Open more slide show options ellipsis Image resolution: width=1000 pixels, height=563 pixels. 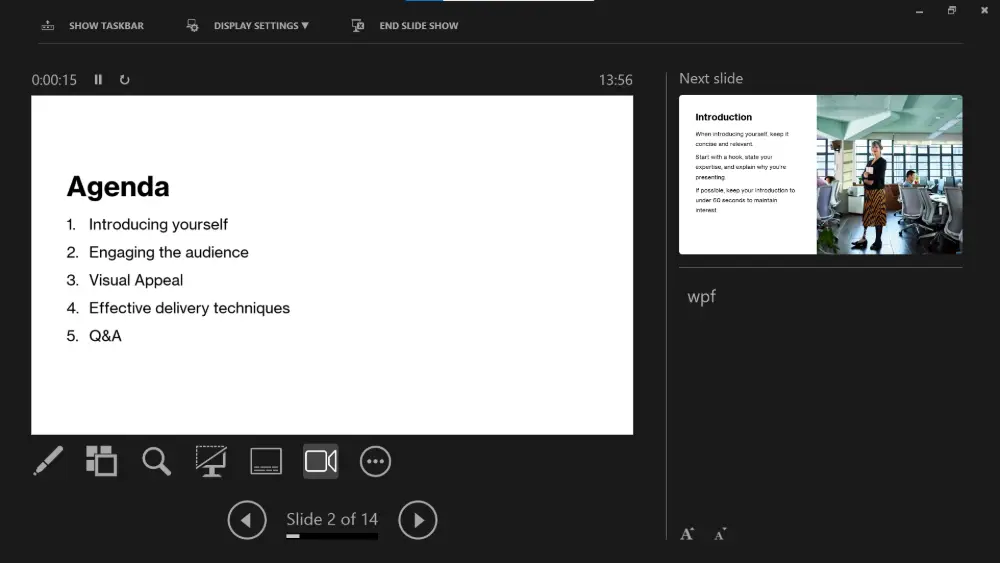click(375, 461)
